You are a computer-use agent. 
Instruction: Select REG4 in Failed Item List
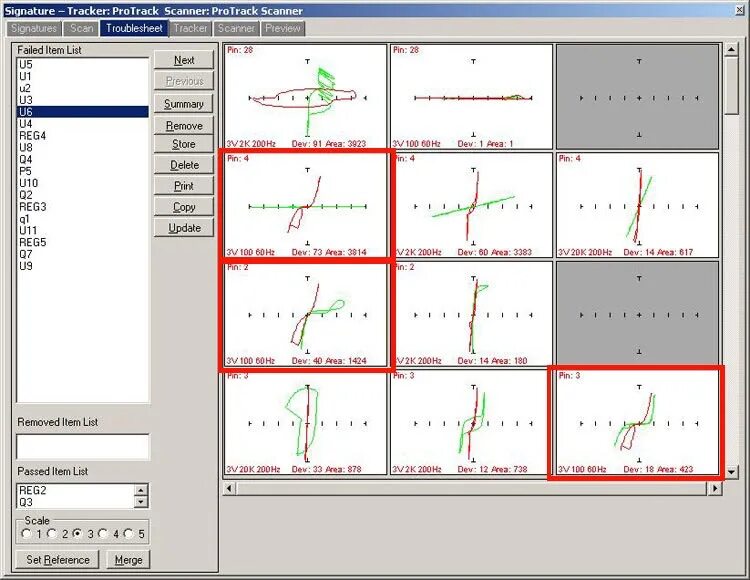pyautogui.click(x=83, y=136)
